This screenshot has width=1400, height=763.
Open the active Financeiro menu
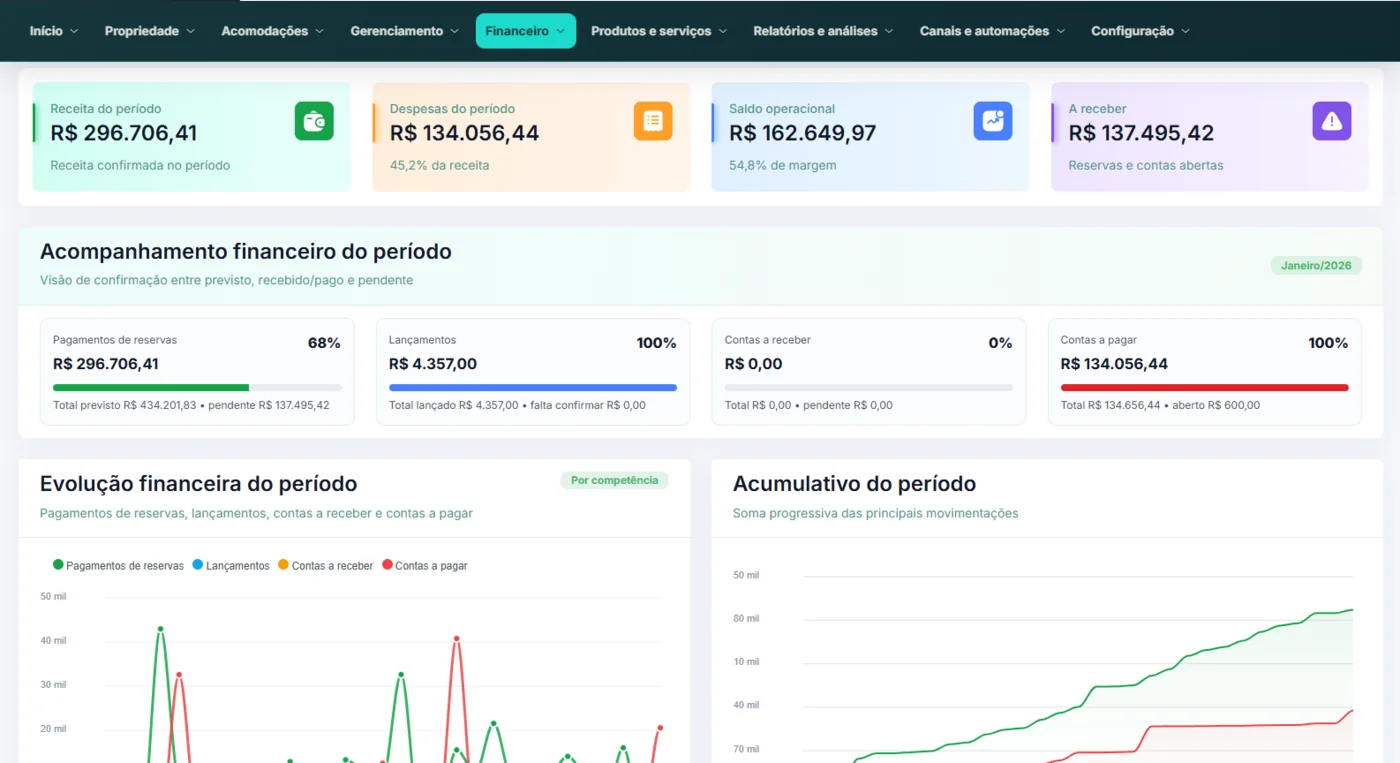click(526, 31)
